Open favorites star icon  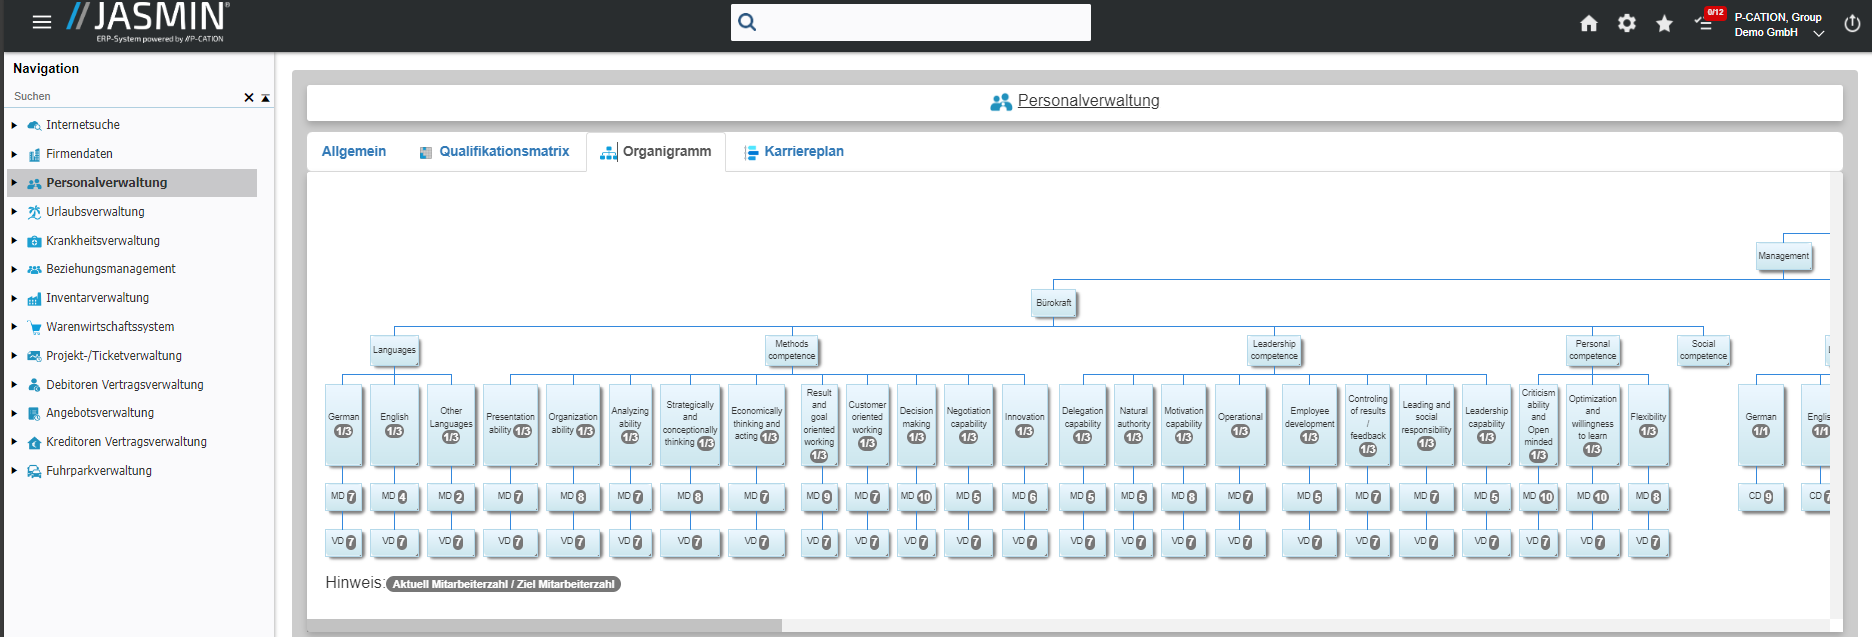(1664, 23)
